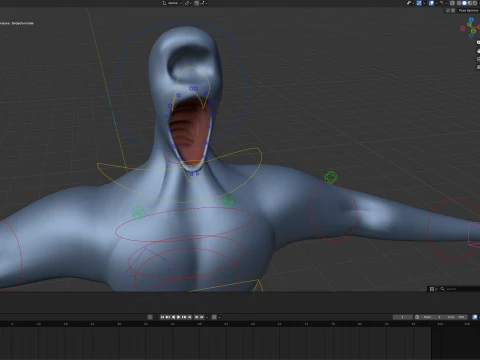The image size is (480, 360).
Task: Click the blue Z axis on navigation gizmo
Action: tap(471, 19)
